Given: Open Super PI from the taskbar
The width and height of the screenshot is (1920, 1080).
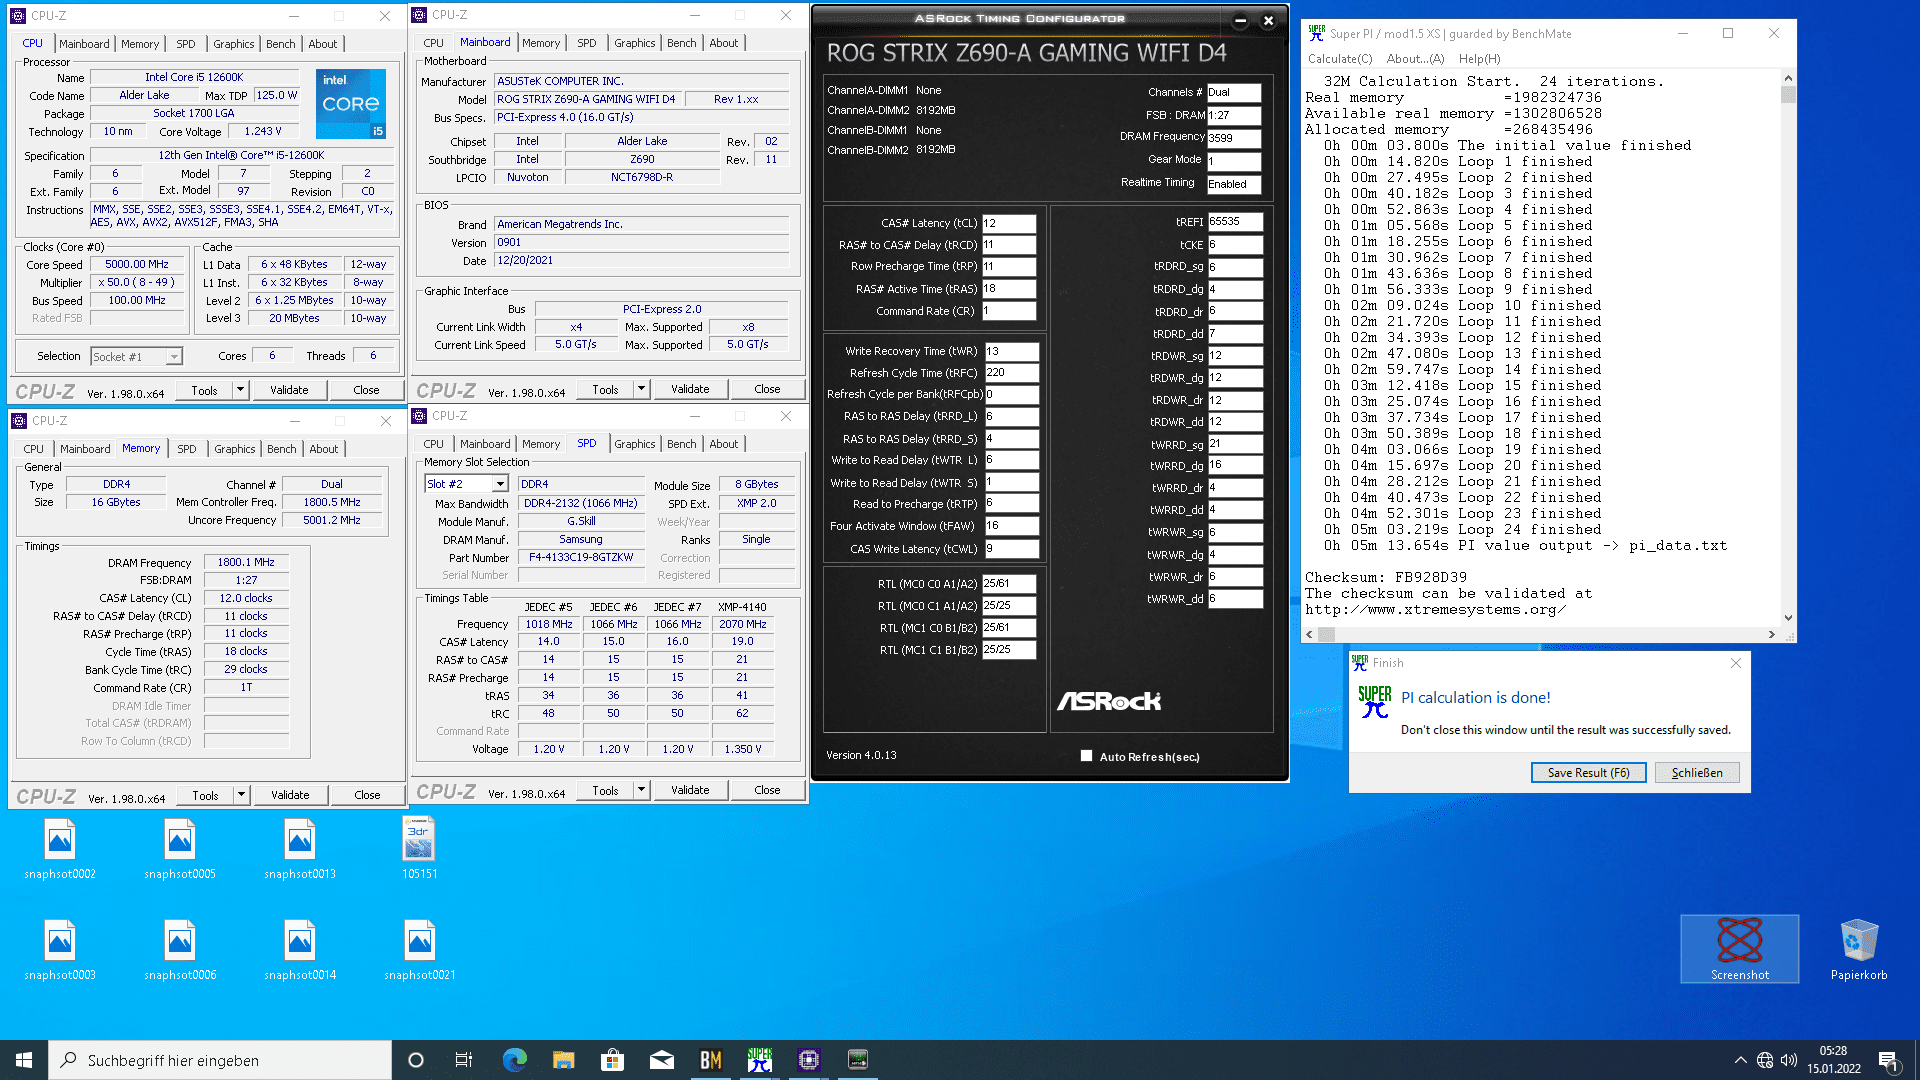Looking at the screenshot, I should (760, 1060).
